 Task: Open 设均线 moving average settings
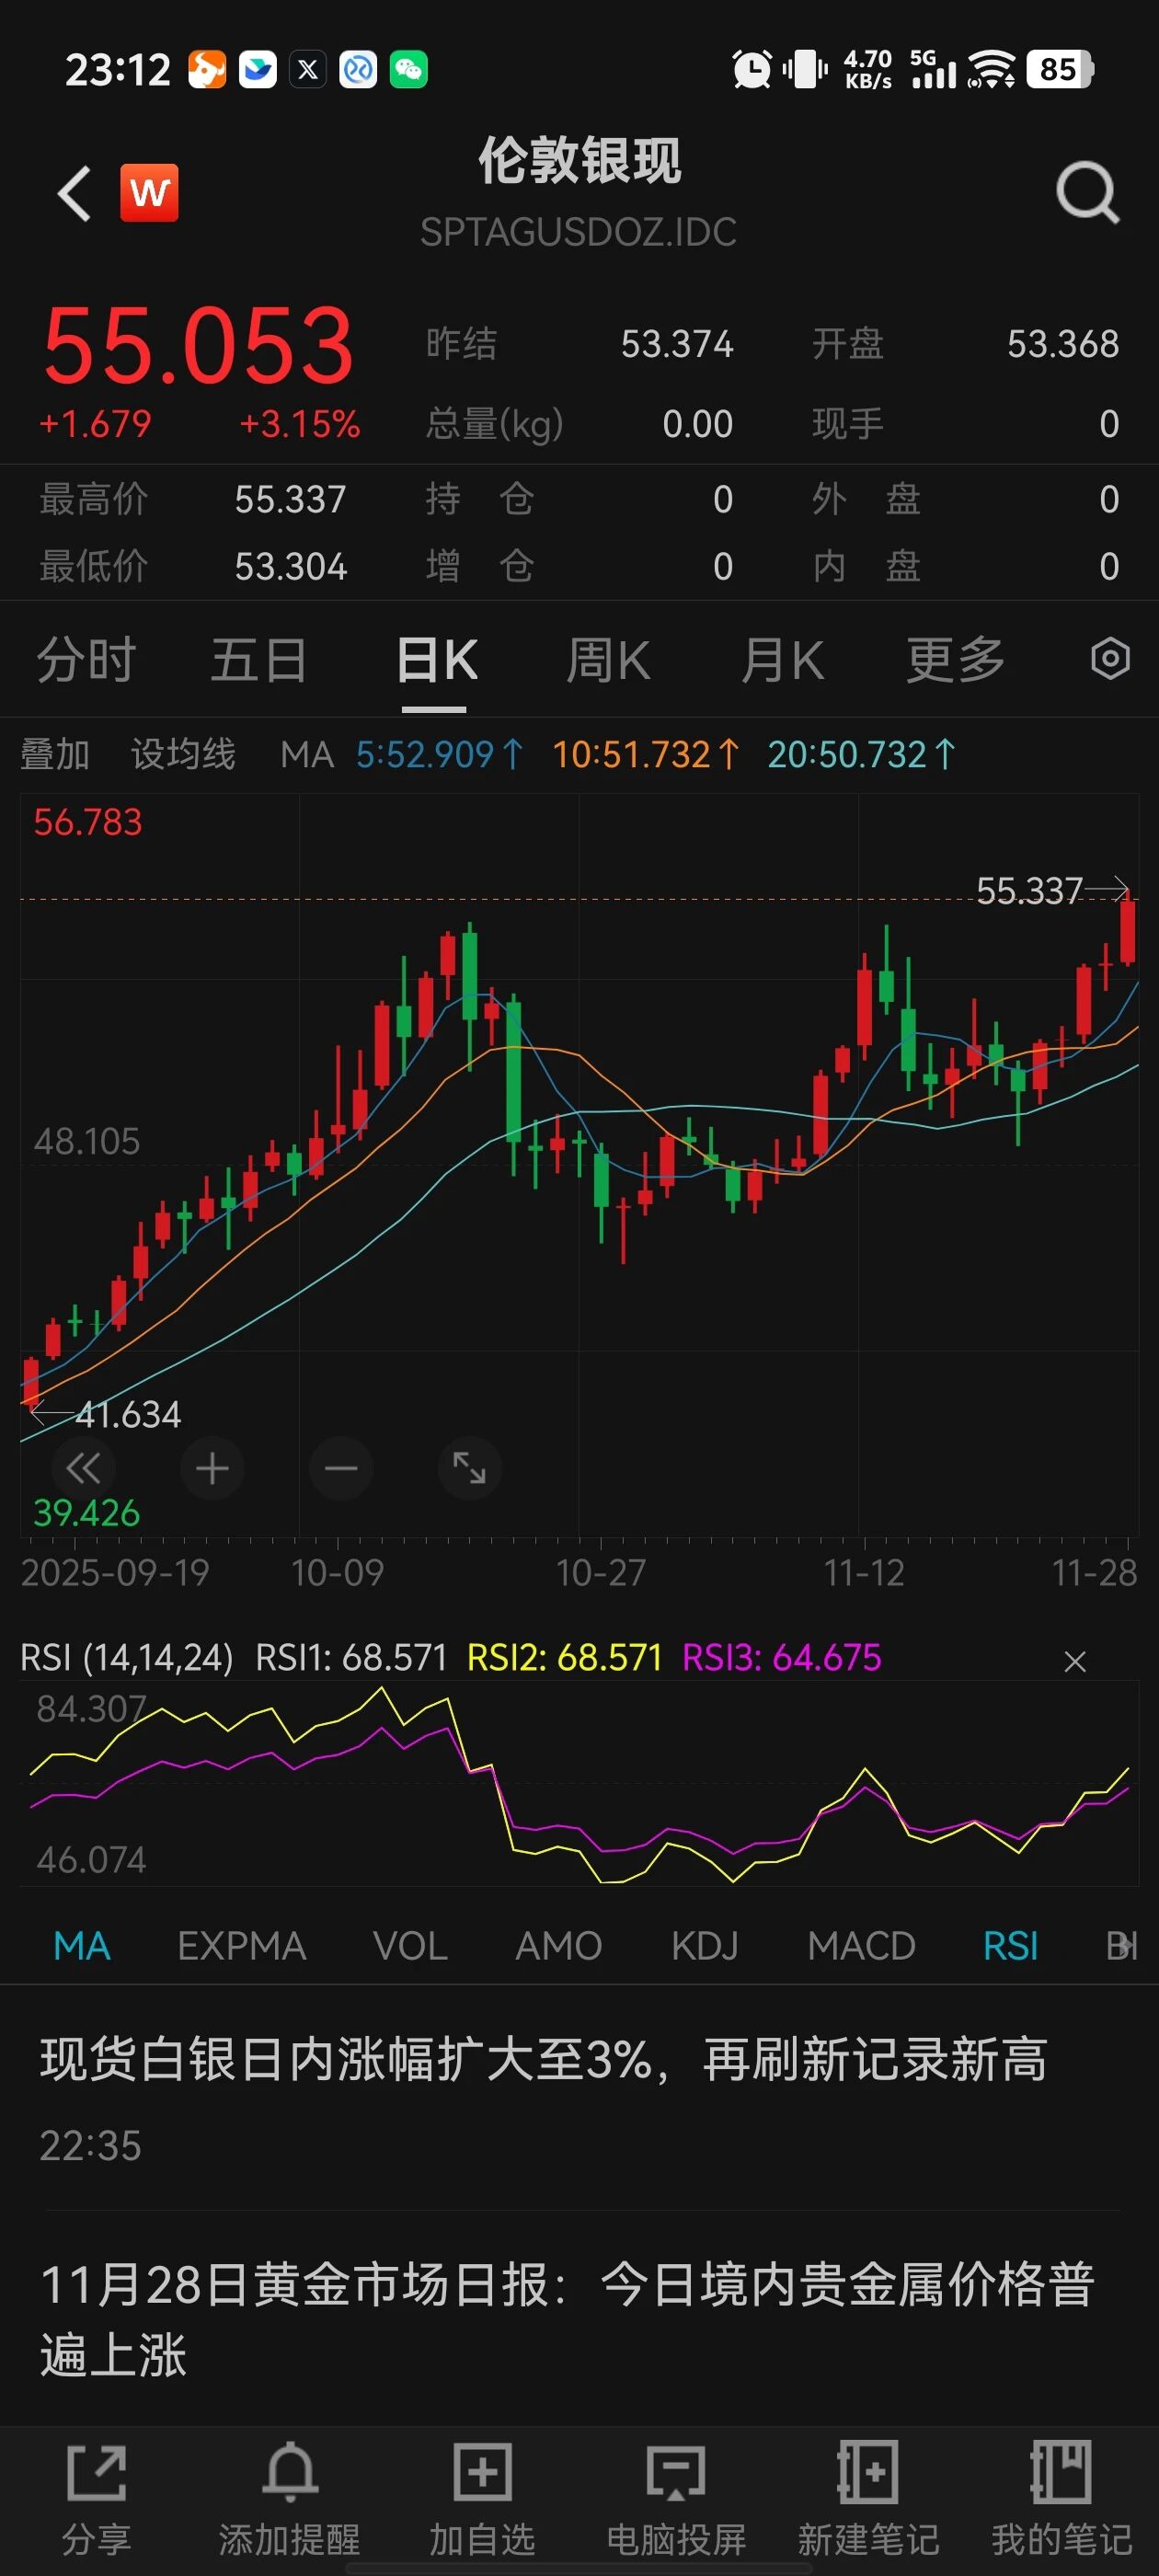point(183,754)
